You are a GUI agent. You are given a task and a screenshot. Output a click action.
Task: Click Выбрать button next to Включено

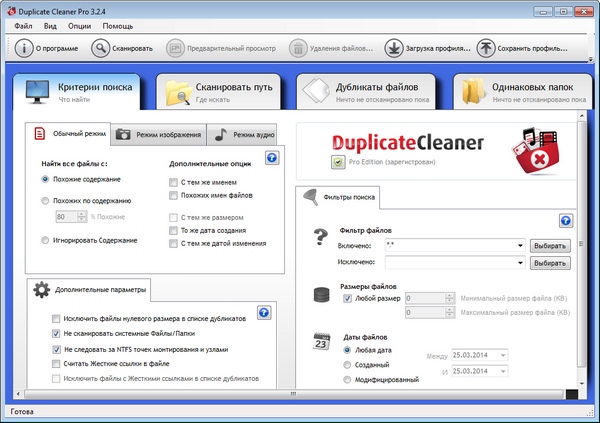click(551, 245)
